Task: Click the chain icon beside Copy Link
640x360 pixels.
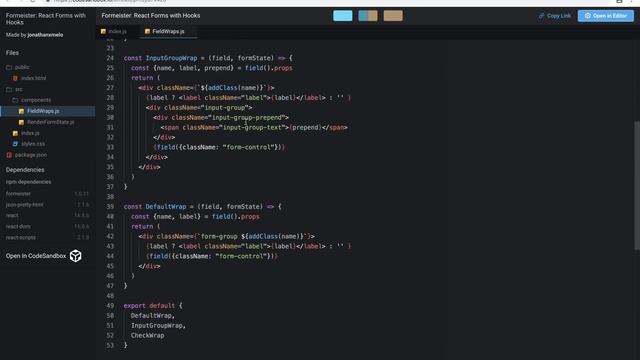Action: click(541, 16)
